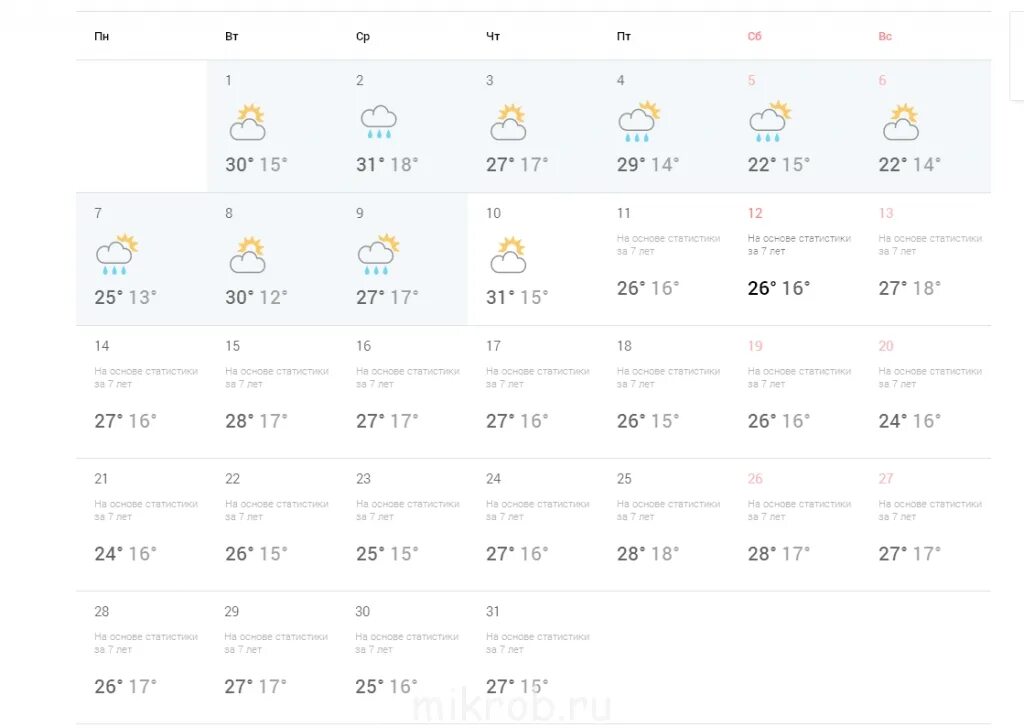Open day 28 with temperatures 26° 17°

pos(142,657)
